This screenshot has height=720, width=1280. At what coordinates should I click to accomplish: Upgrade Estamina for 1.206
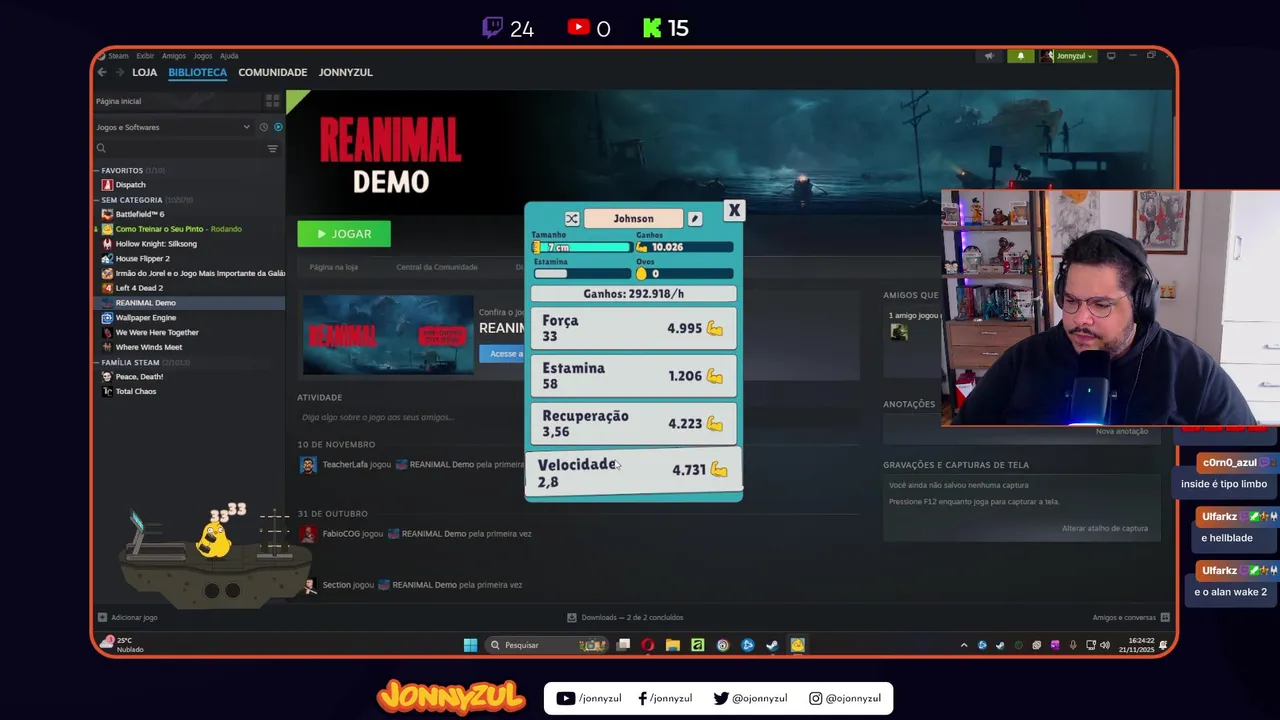click(x=633, y=376)
